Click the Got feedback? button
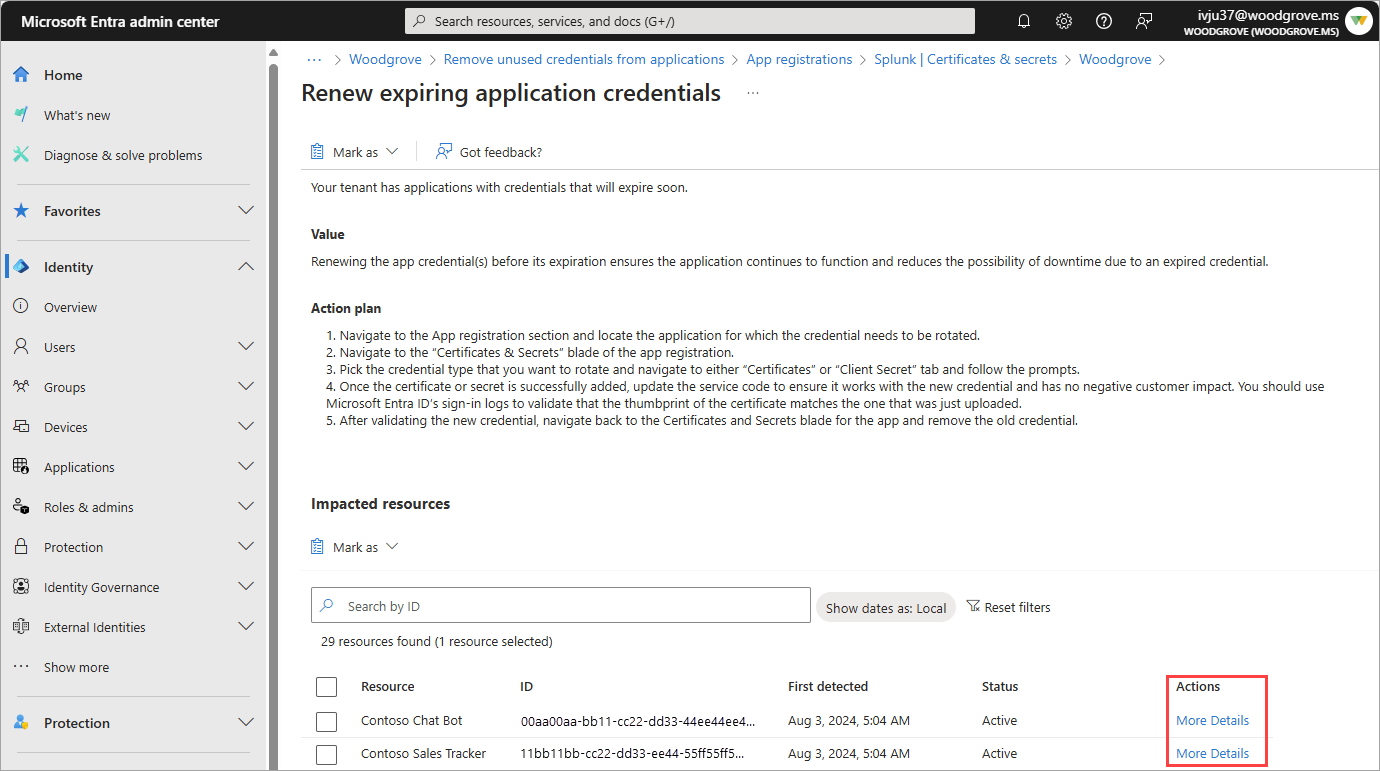The image size is (1380, 771). click(489, 152)
